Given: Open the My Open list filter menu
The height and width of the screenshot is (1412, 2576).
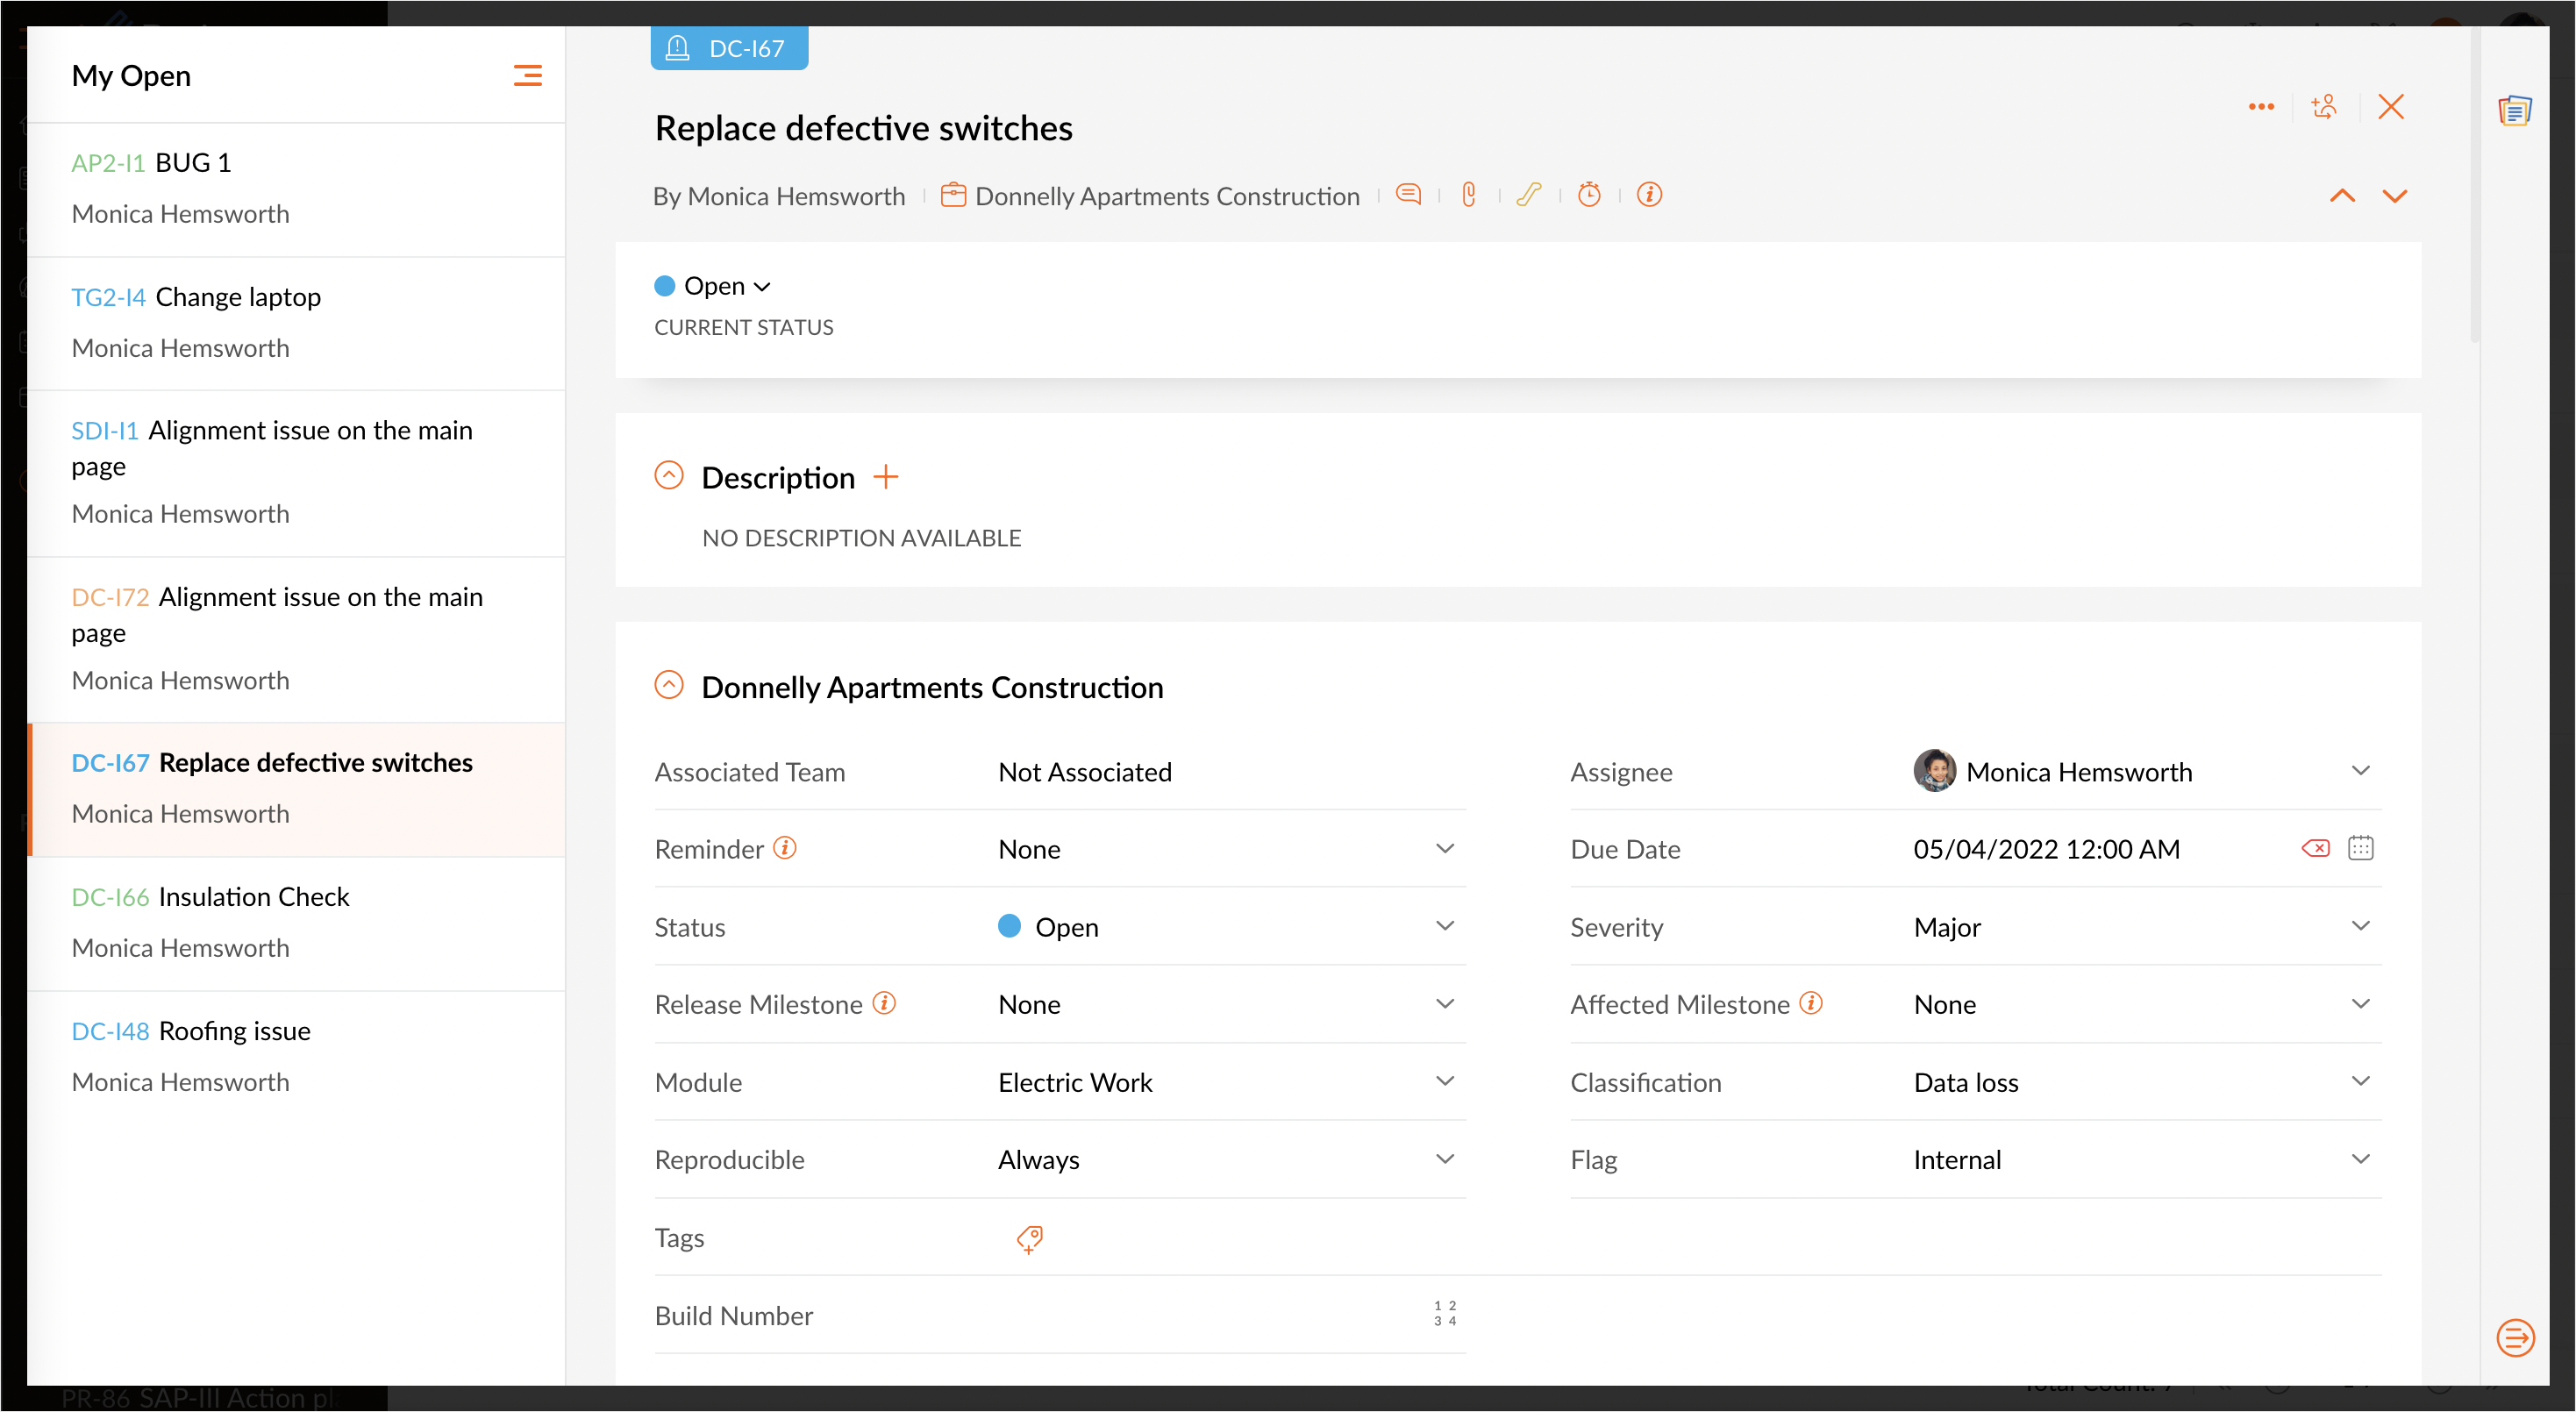Looking at the screenshot, I should click(527, 75).
